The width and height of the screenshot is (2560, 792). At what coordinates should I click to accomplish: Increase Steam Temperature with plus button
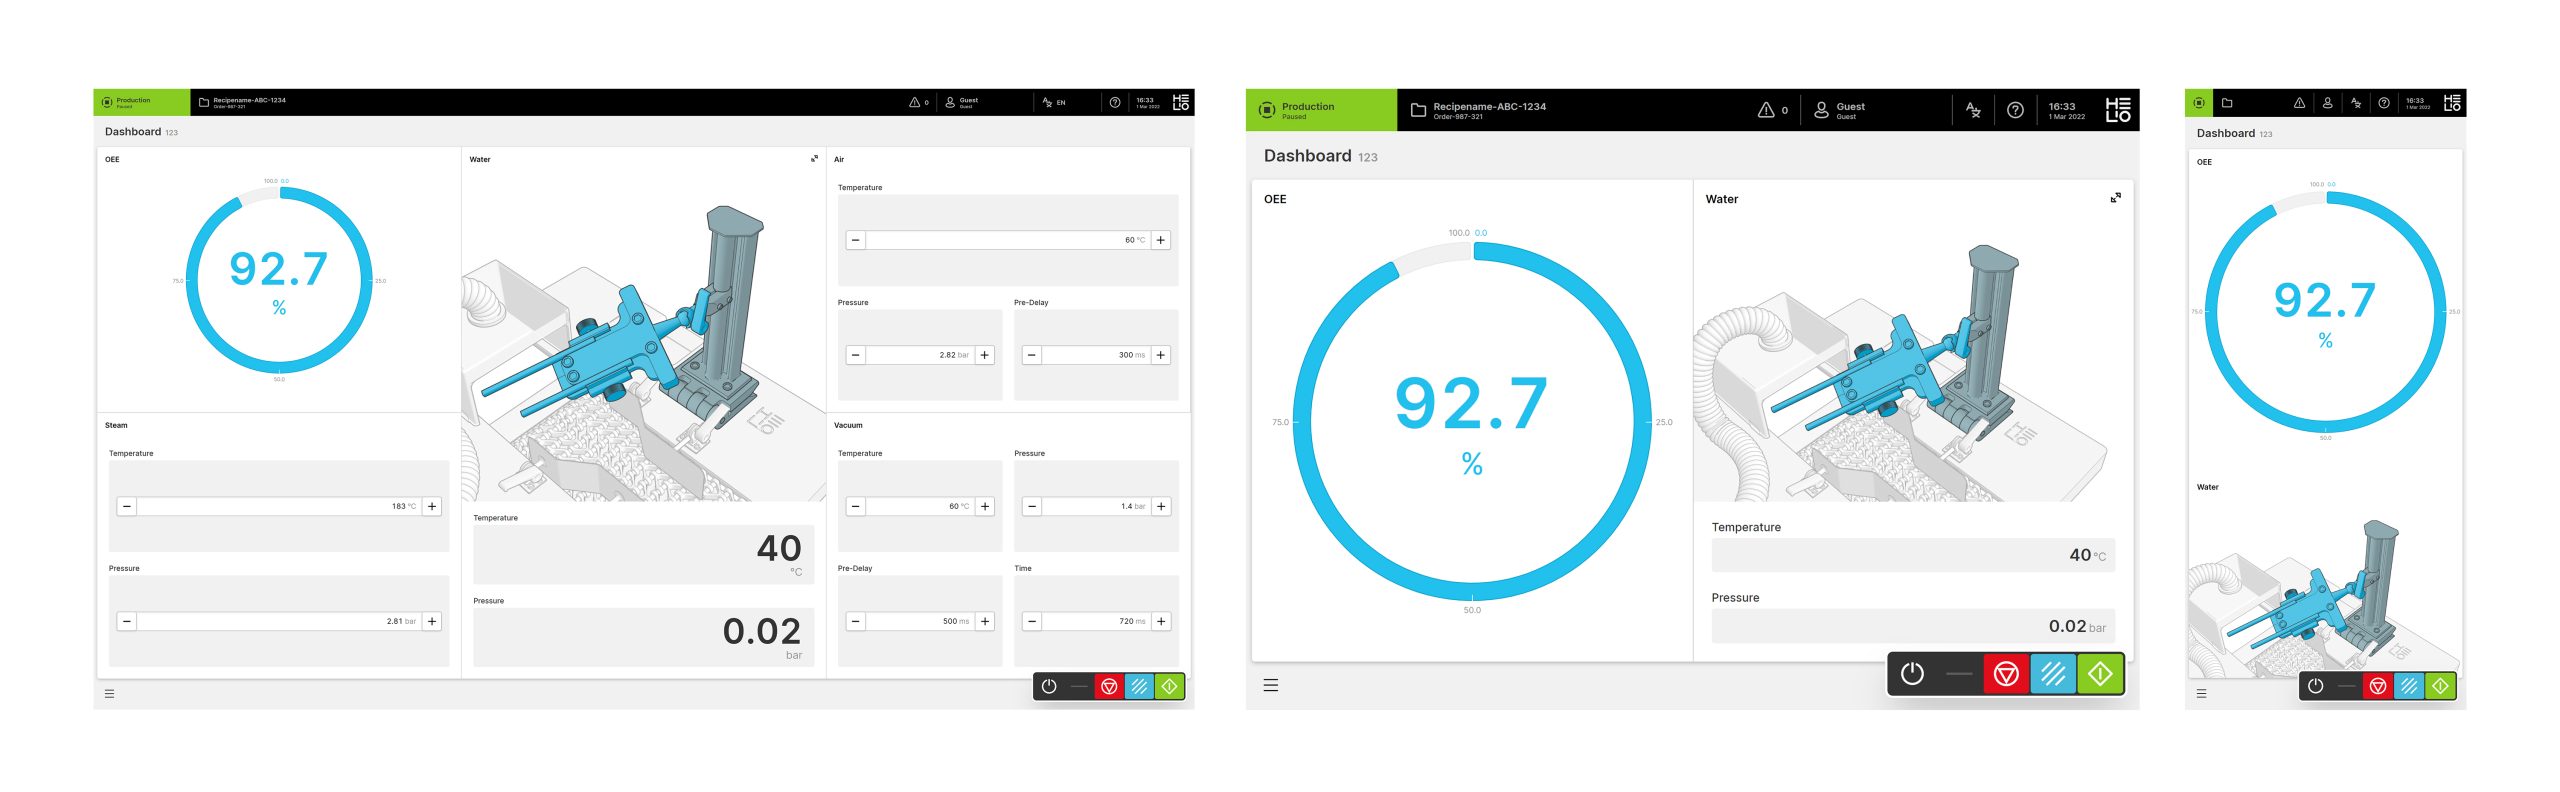tap(432, 507)
